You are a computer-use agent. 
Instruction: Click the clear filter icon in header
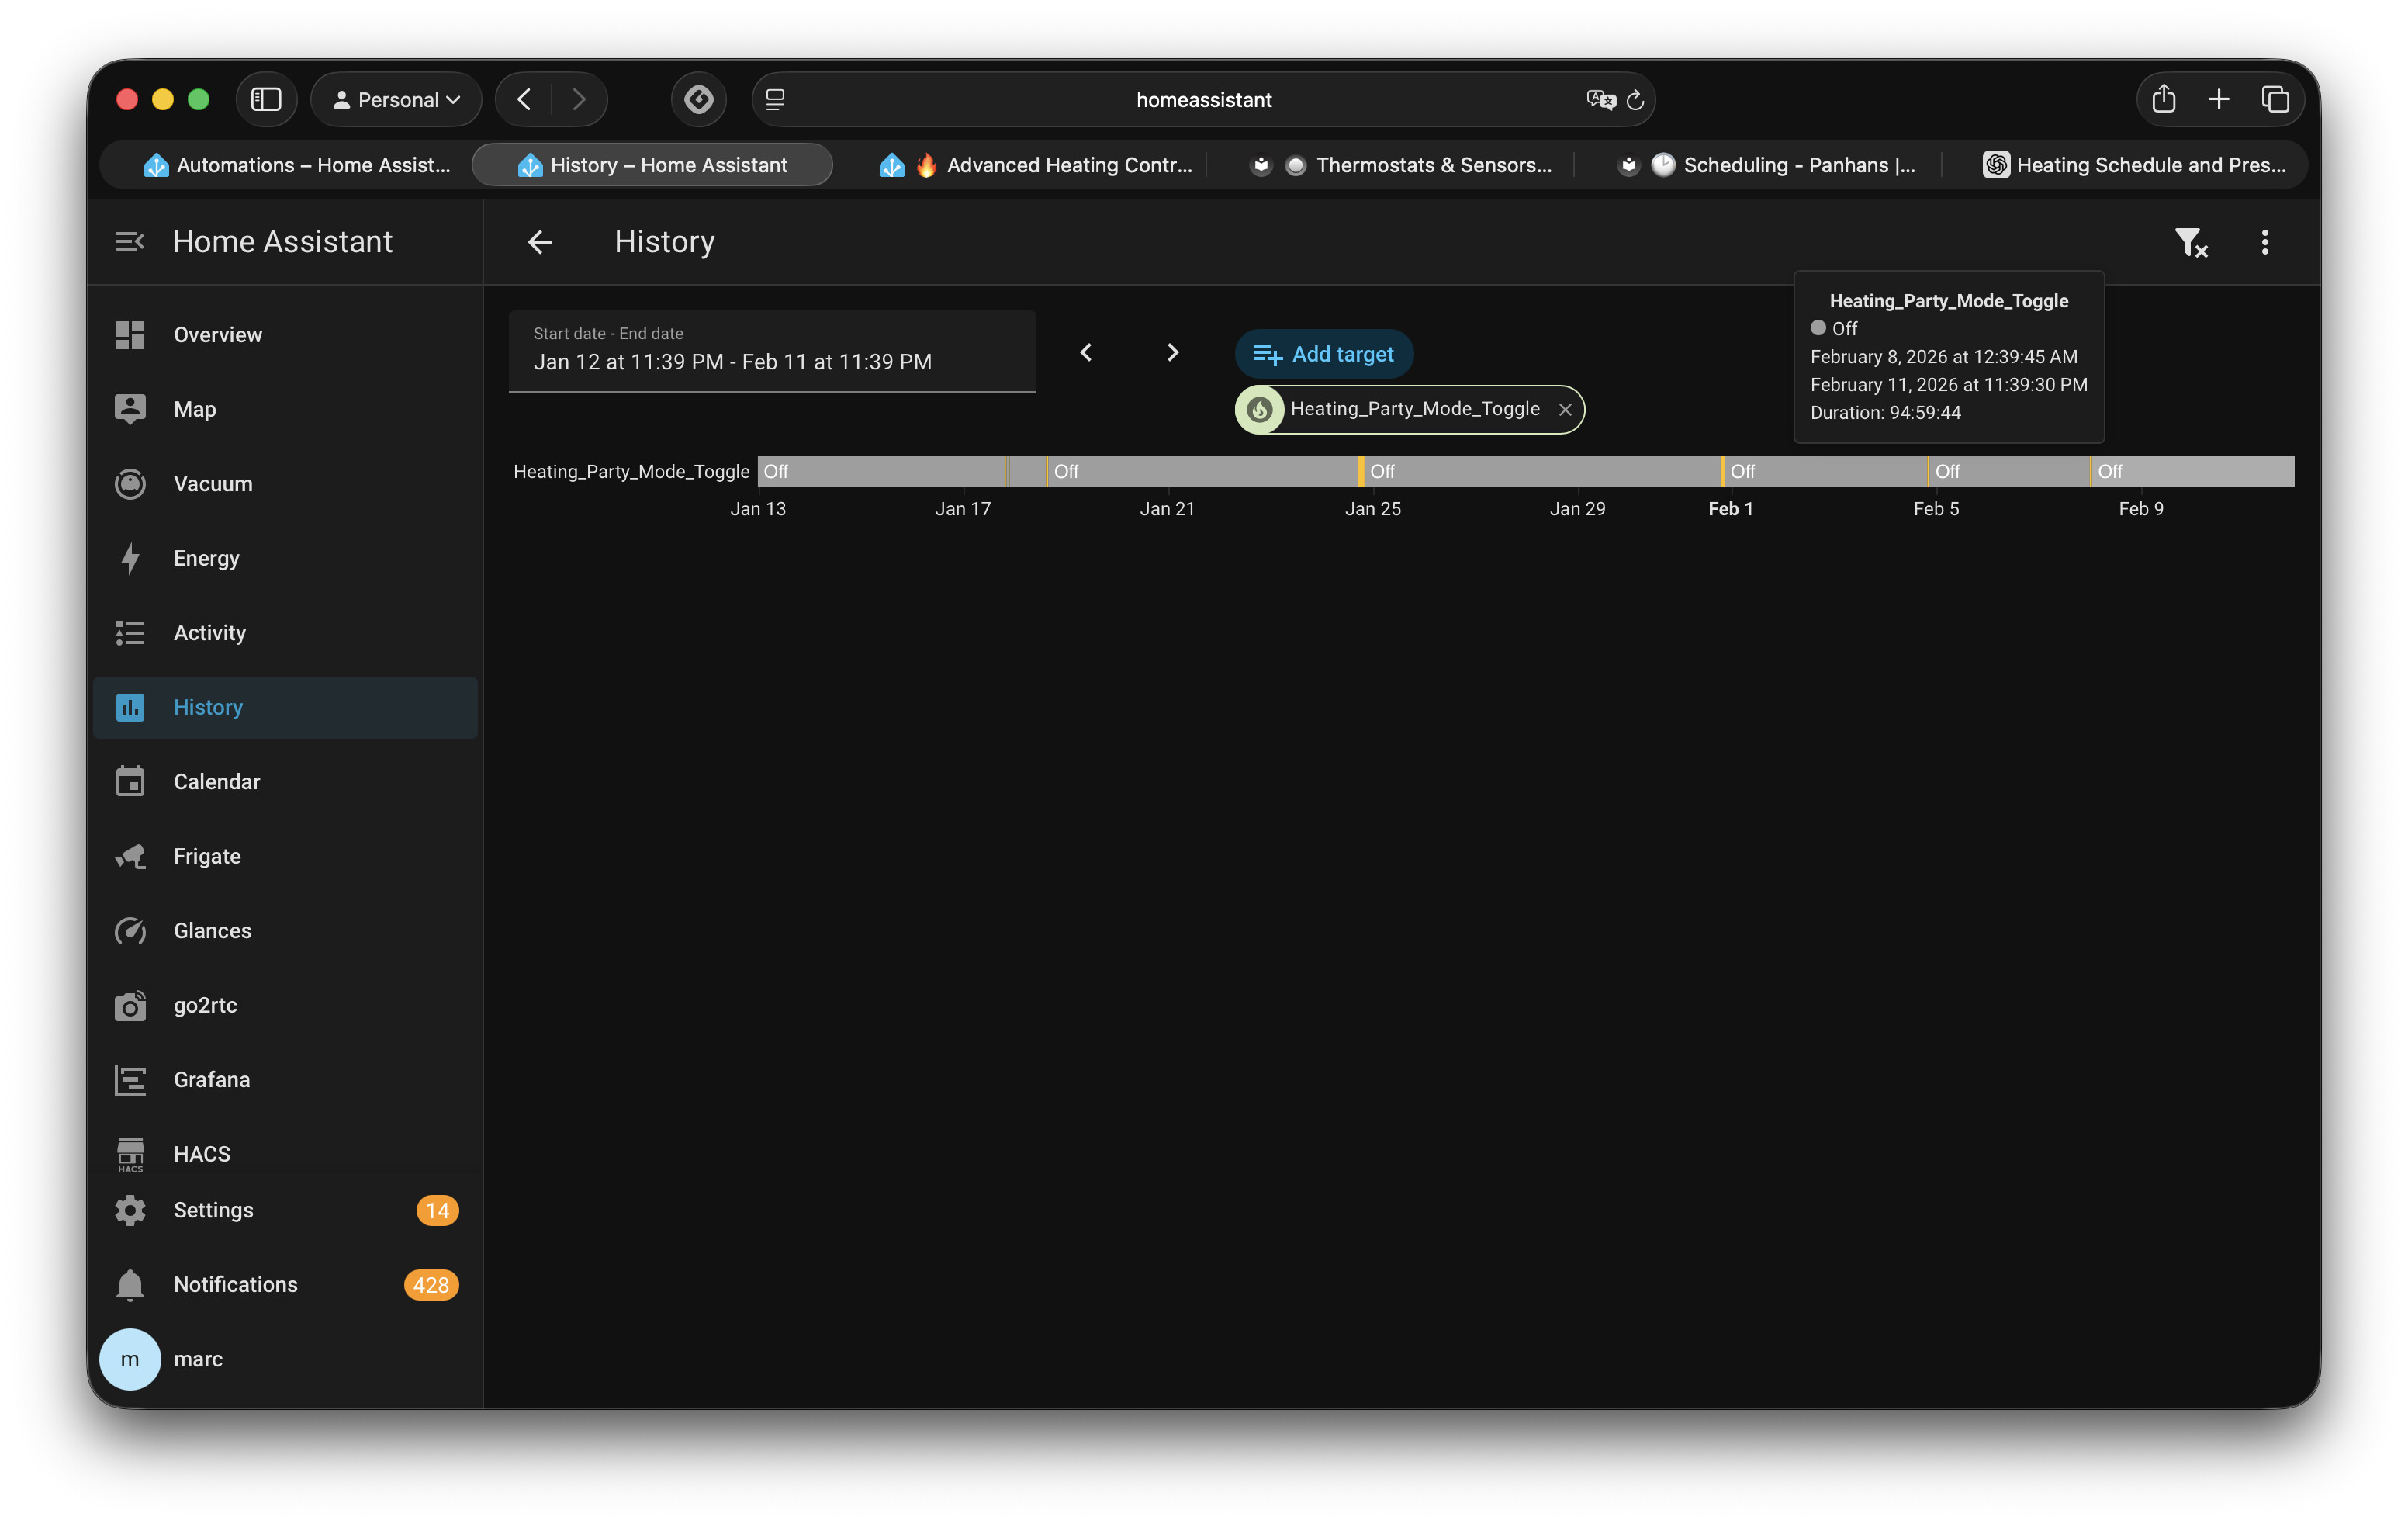[x=2190, y=242]
